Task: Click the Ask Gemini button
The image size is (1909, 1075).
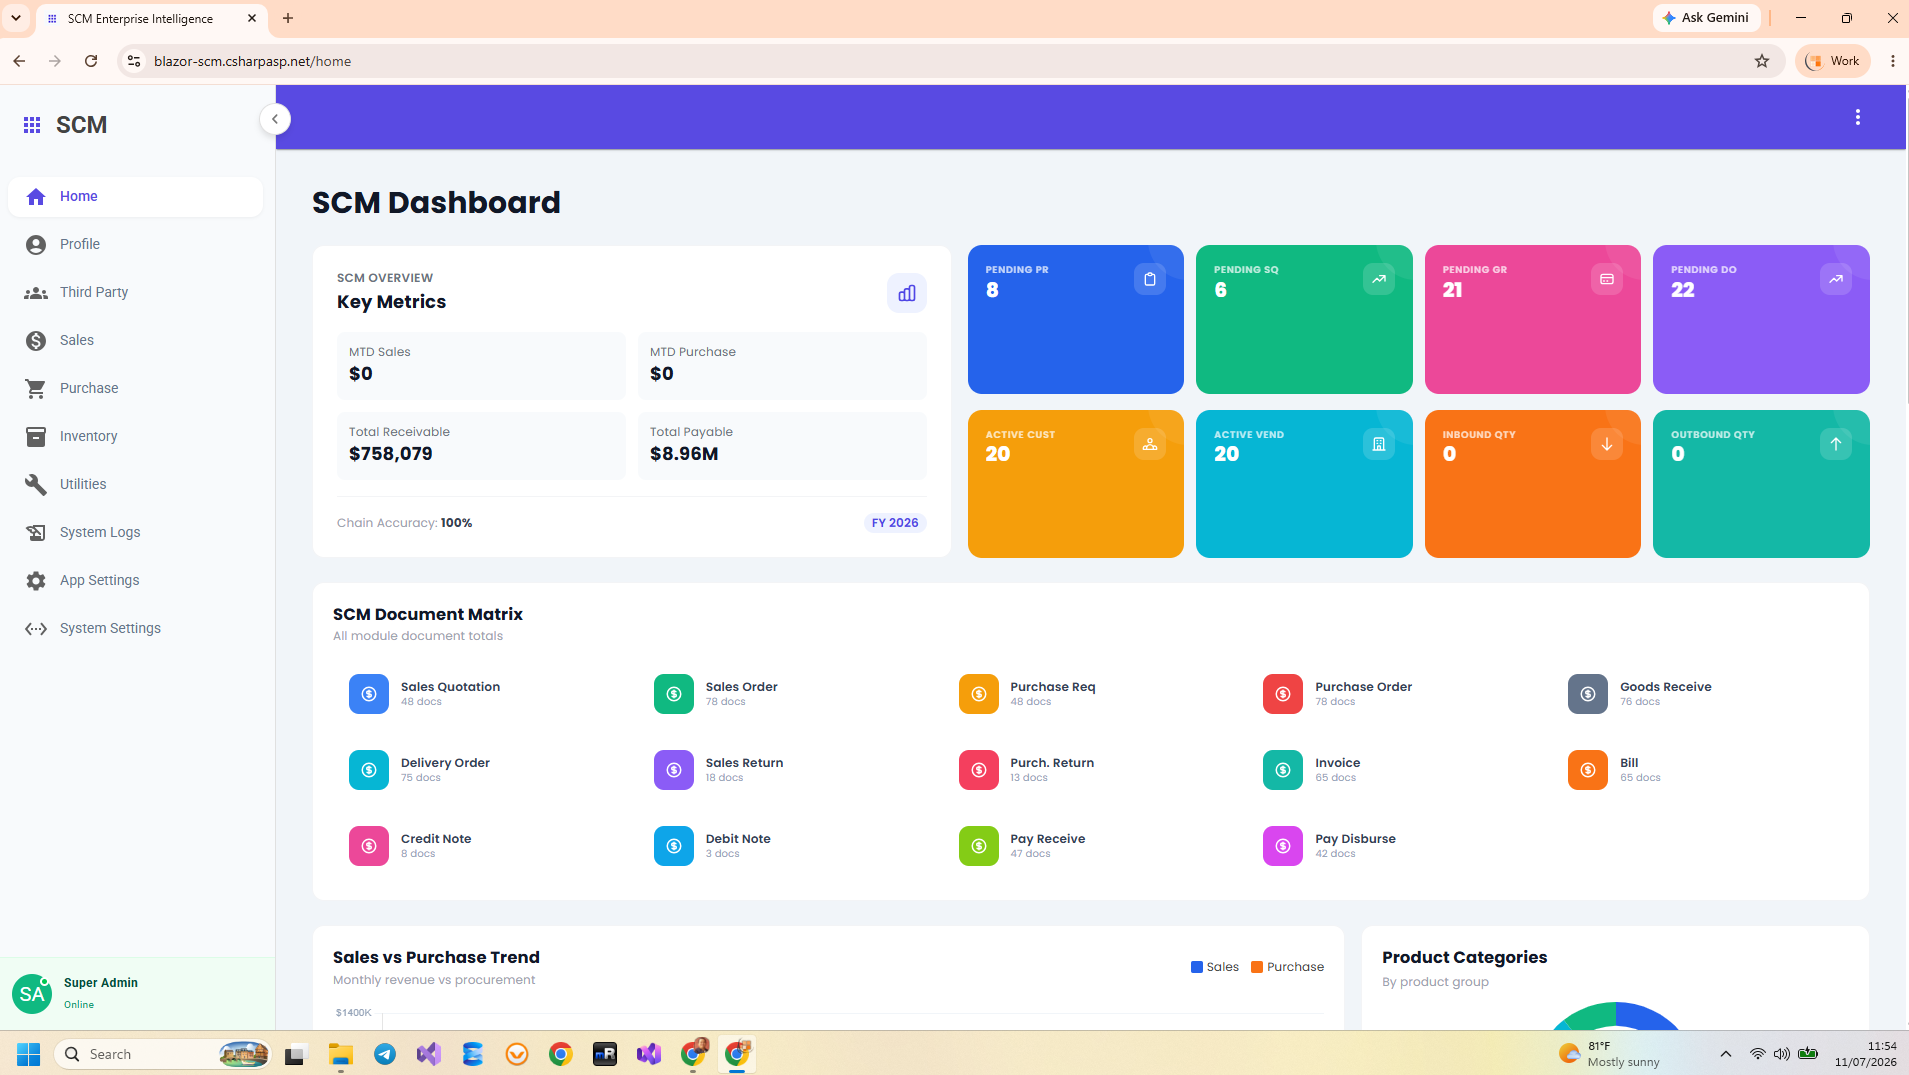Action: click(x=1706, y=18)
